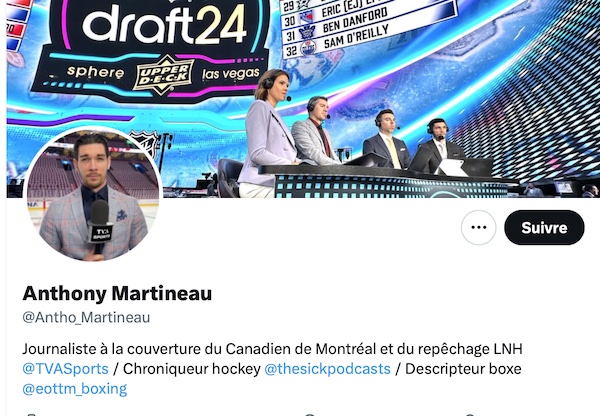This screenshot has height=416, width=600.
Task: Open the three-dot more options menu
Action: [x=478, y=227]
